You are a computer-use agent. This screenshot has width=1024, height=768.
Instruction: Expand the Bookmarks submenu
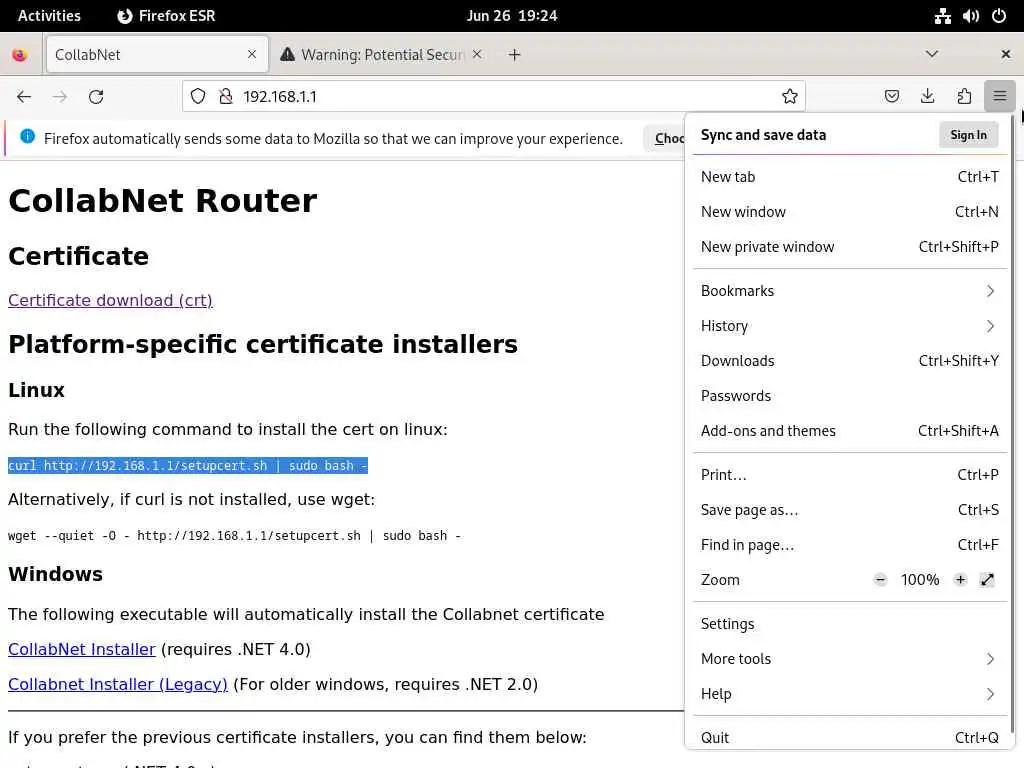(849, 291)
